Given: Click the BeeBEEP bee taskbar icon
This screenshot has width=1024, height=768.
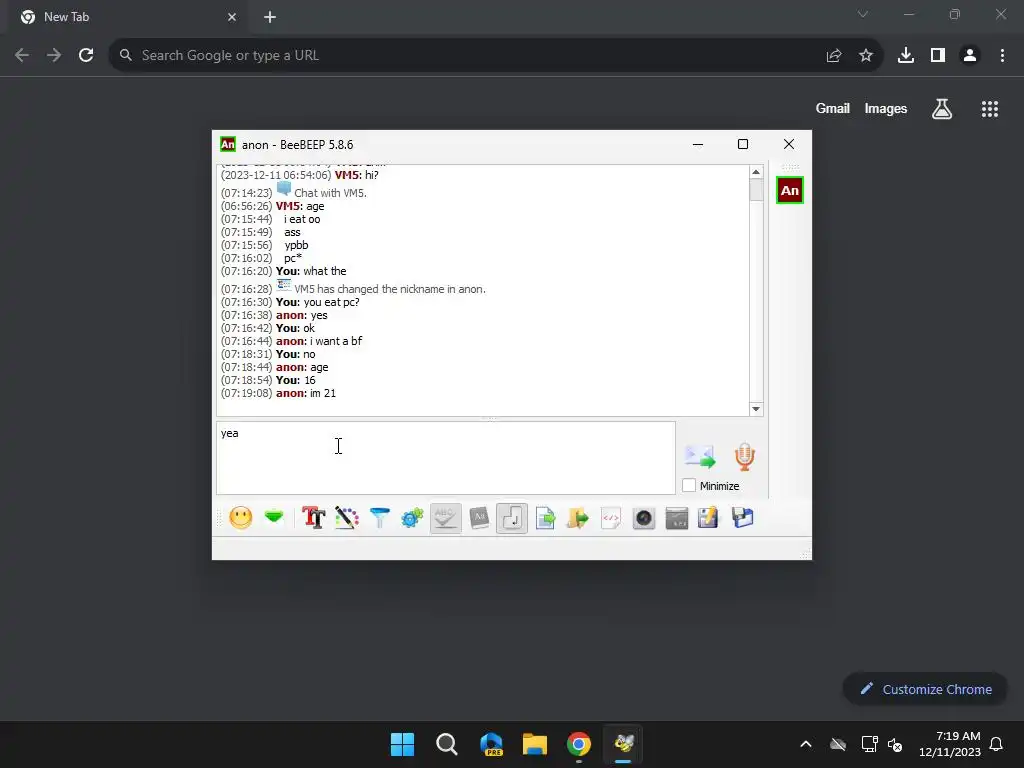Looking at the screenshot, I should [x=624, y=744].
